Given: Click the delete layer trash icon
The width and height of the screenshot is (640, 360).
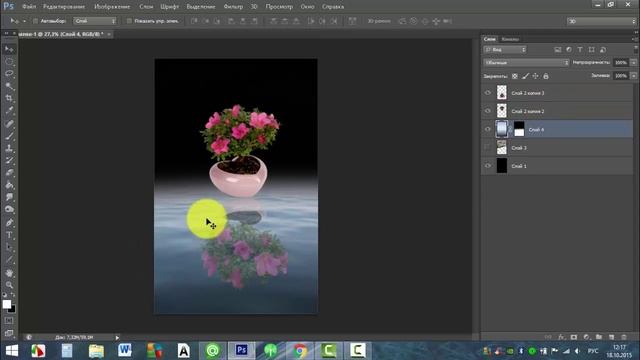Looking at the screenshot, I should [x=624, y=337].
